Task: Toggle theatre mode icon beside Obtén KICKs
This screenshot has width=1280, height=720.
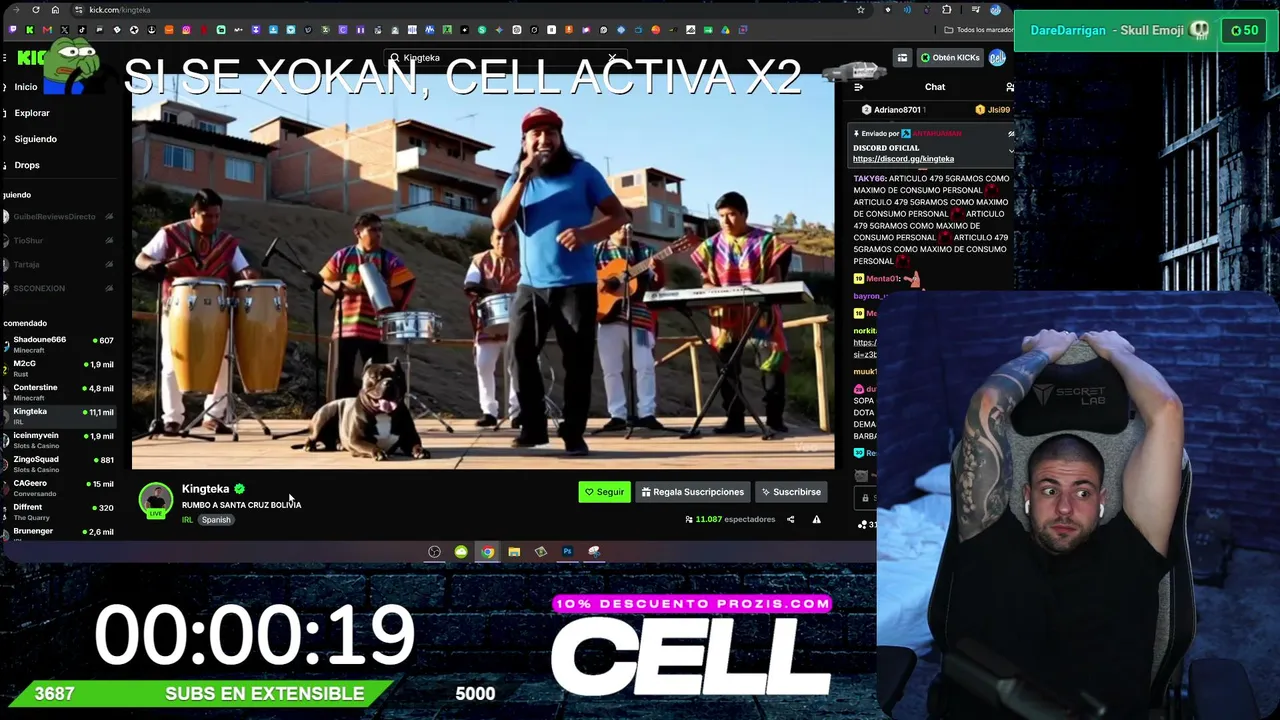Action: (902, 58)
